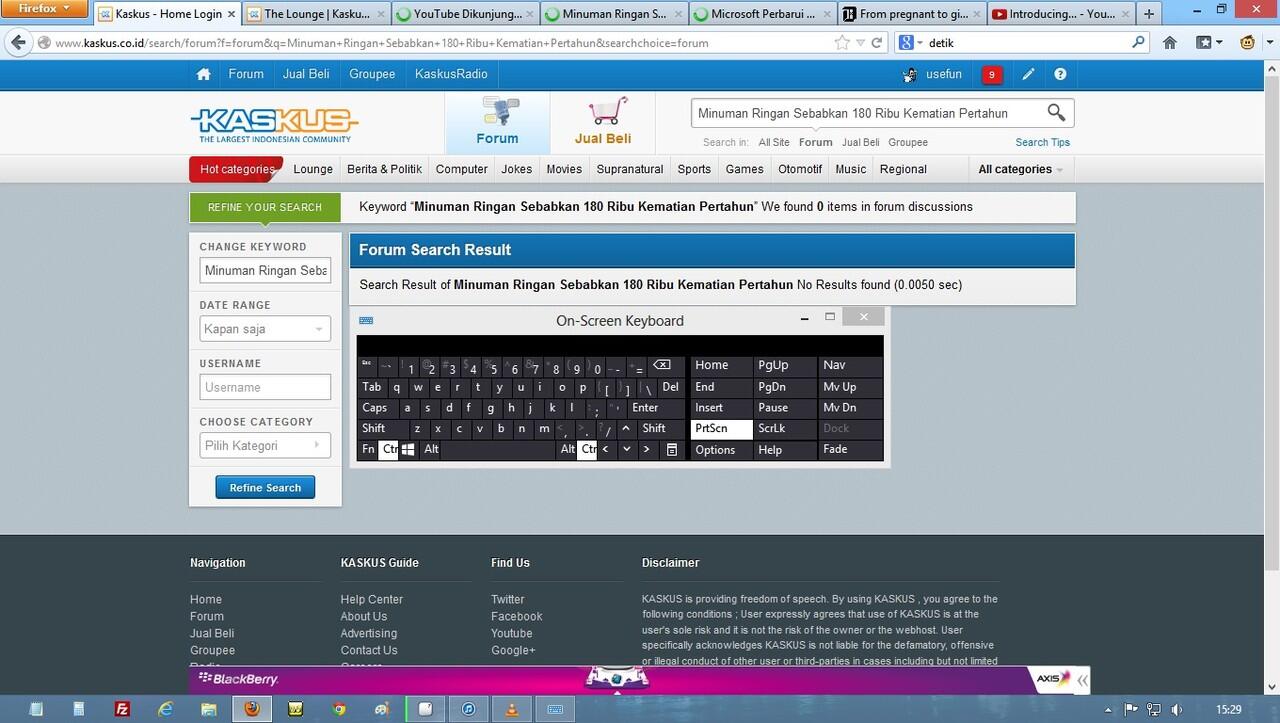Select 'All Site' search scope option
This screenshot has width=1280, height=723.
coord(774,142)
